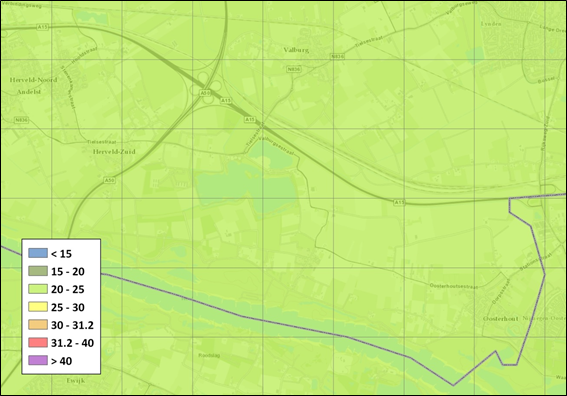567x396 pixels.
Task: Click the '> 40' legend label text
Action: click(x=61, y=361)
